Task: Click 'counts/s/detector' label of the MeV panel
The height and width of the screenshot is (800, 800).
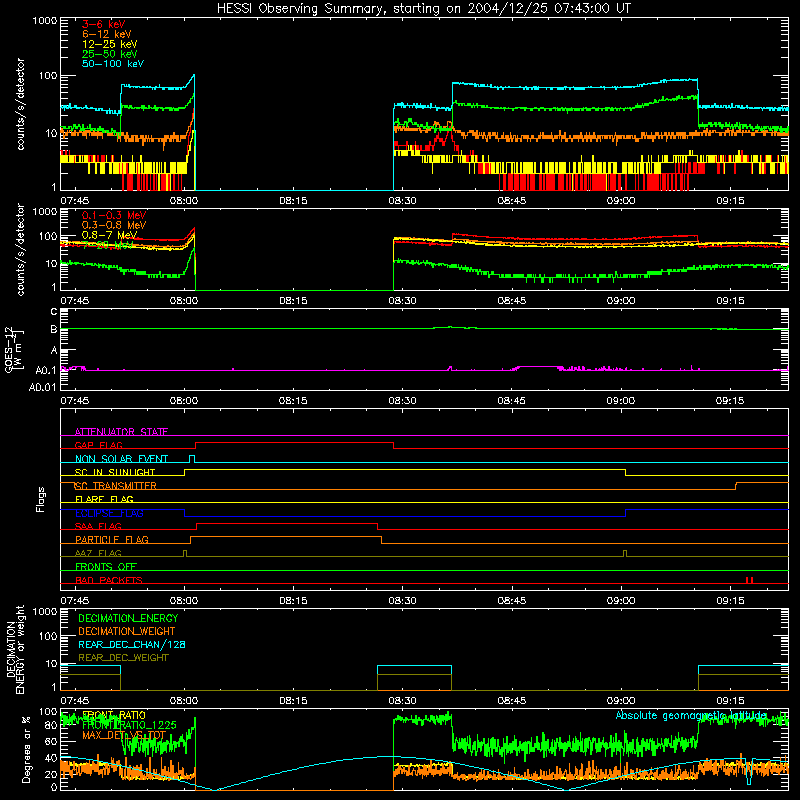Action: (20, 250)
